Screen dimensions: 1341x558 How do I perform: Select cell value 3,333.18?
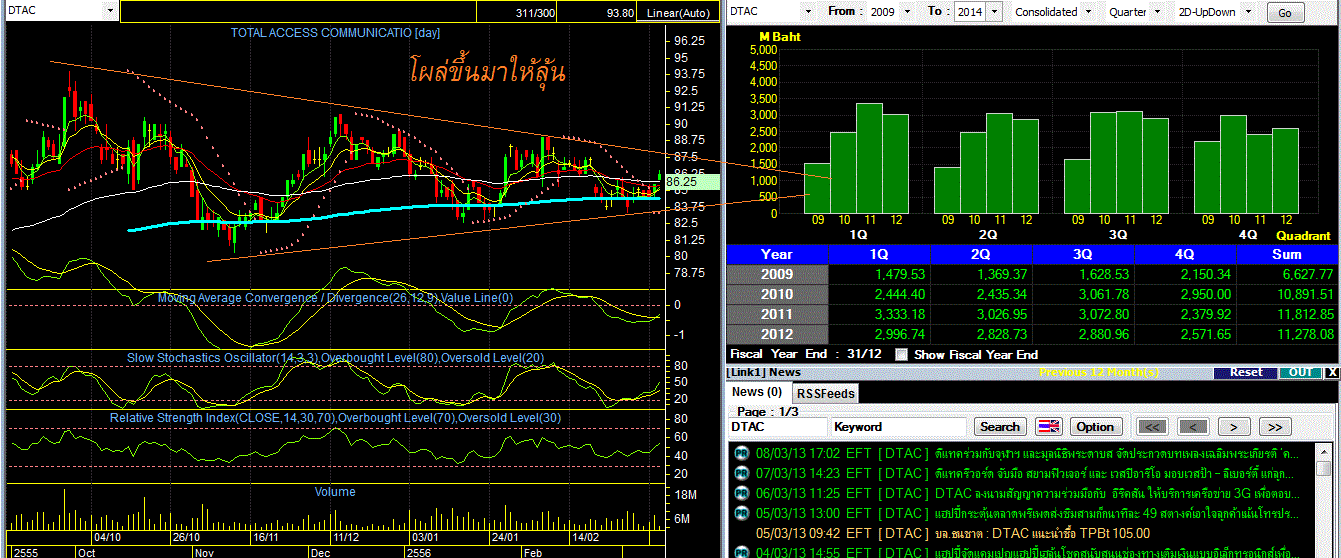(x=898, y=314)
